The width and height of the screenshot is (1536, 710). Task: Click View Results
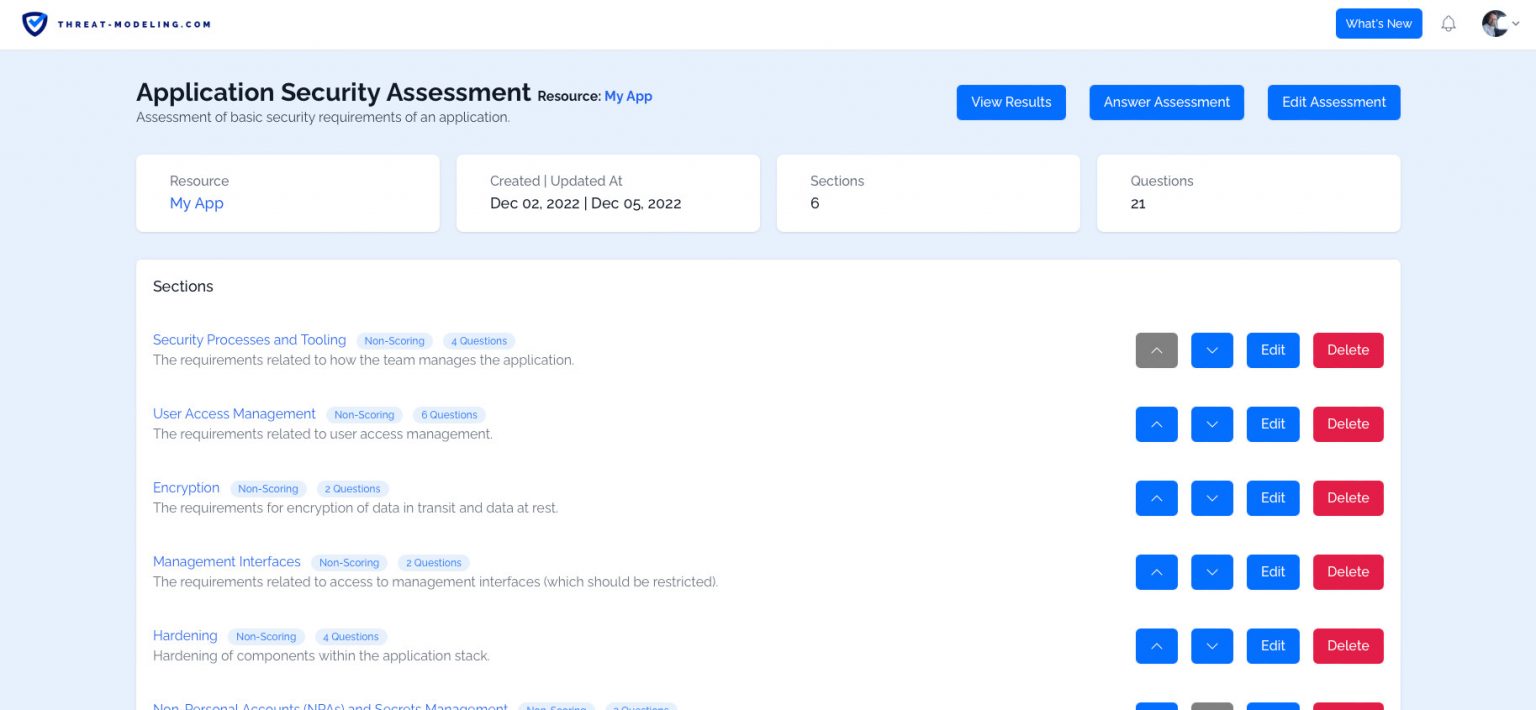point(1011,102)
